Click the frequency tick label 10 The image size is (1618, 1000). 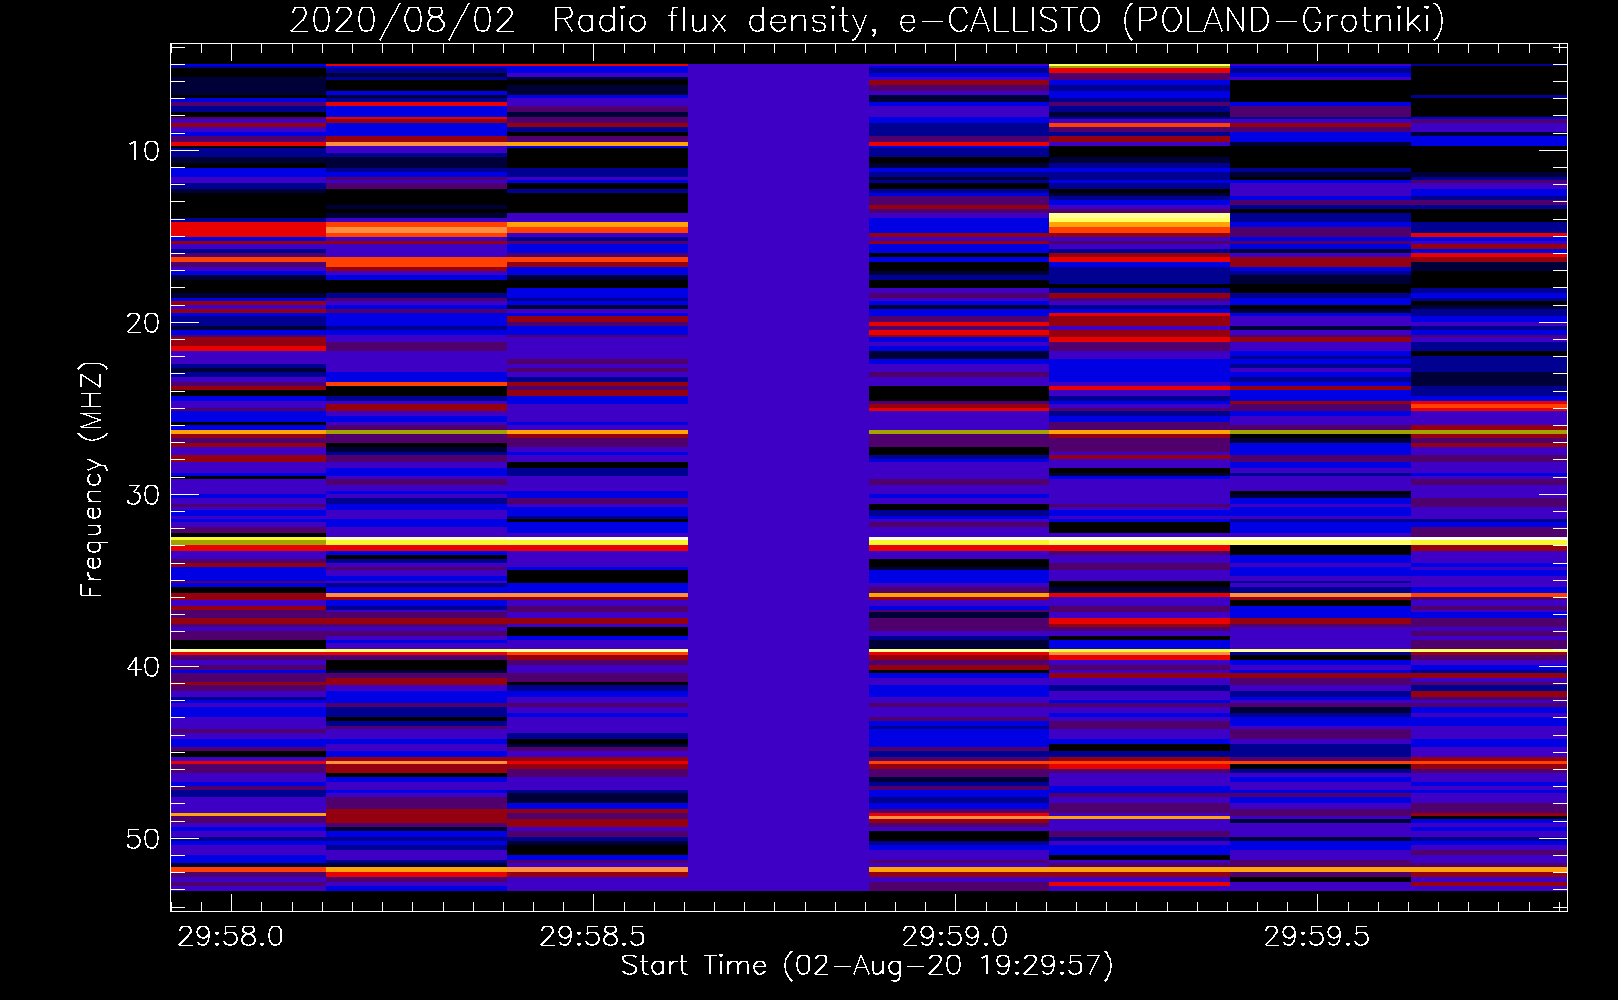pyautogui.click(x=143, y=151)
